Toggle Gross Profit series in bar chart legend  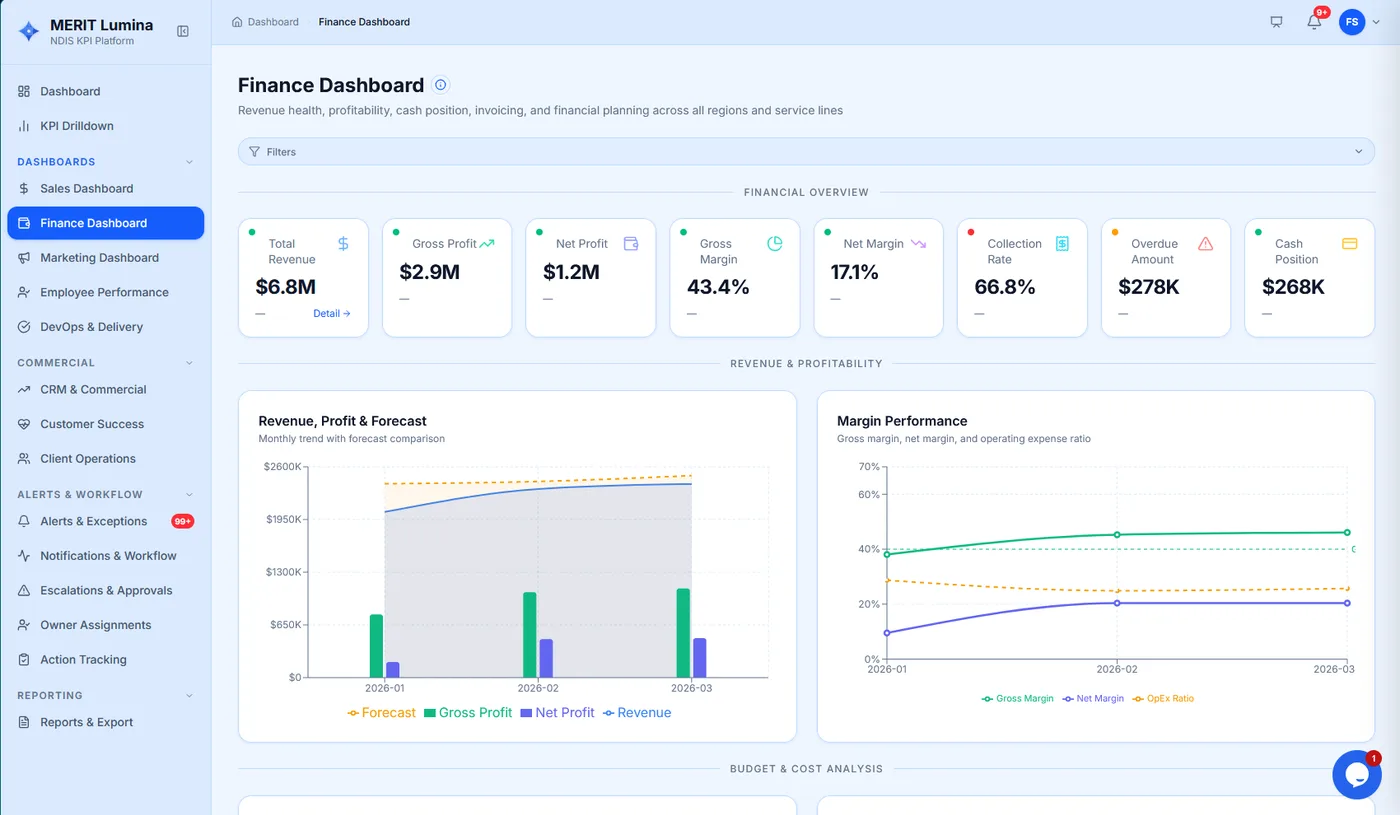[468, 713]
